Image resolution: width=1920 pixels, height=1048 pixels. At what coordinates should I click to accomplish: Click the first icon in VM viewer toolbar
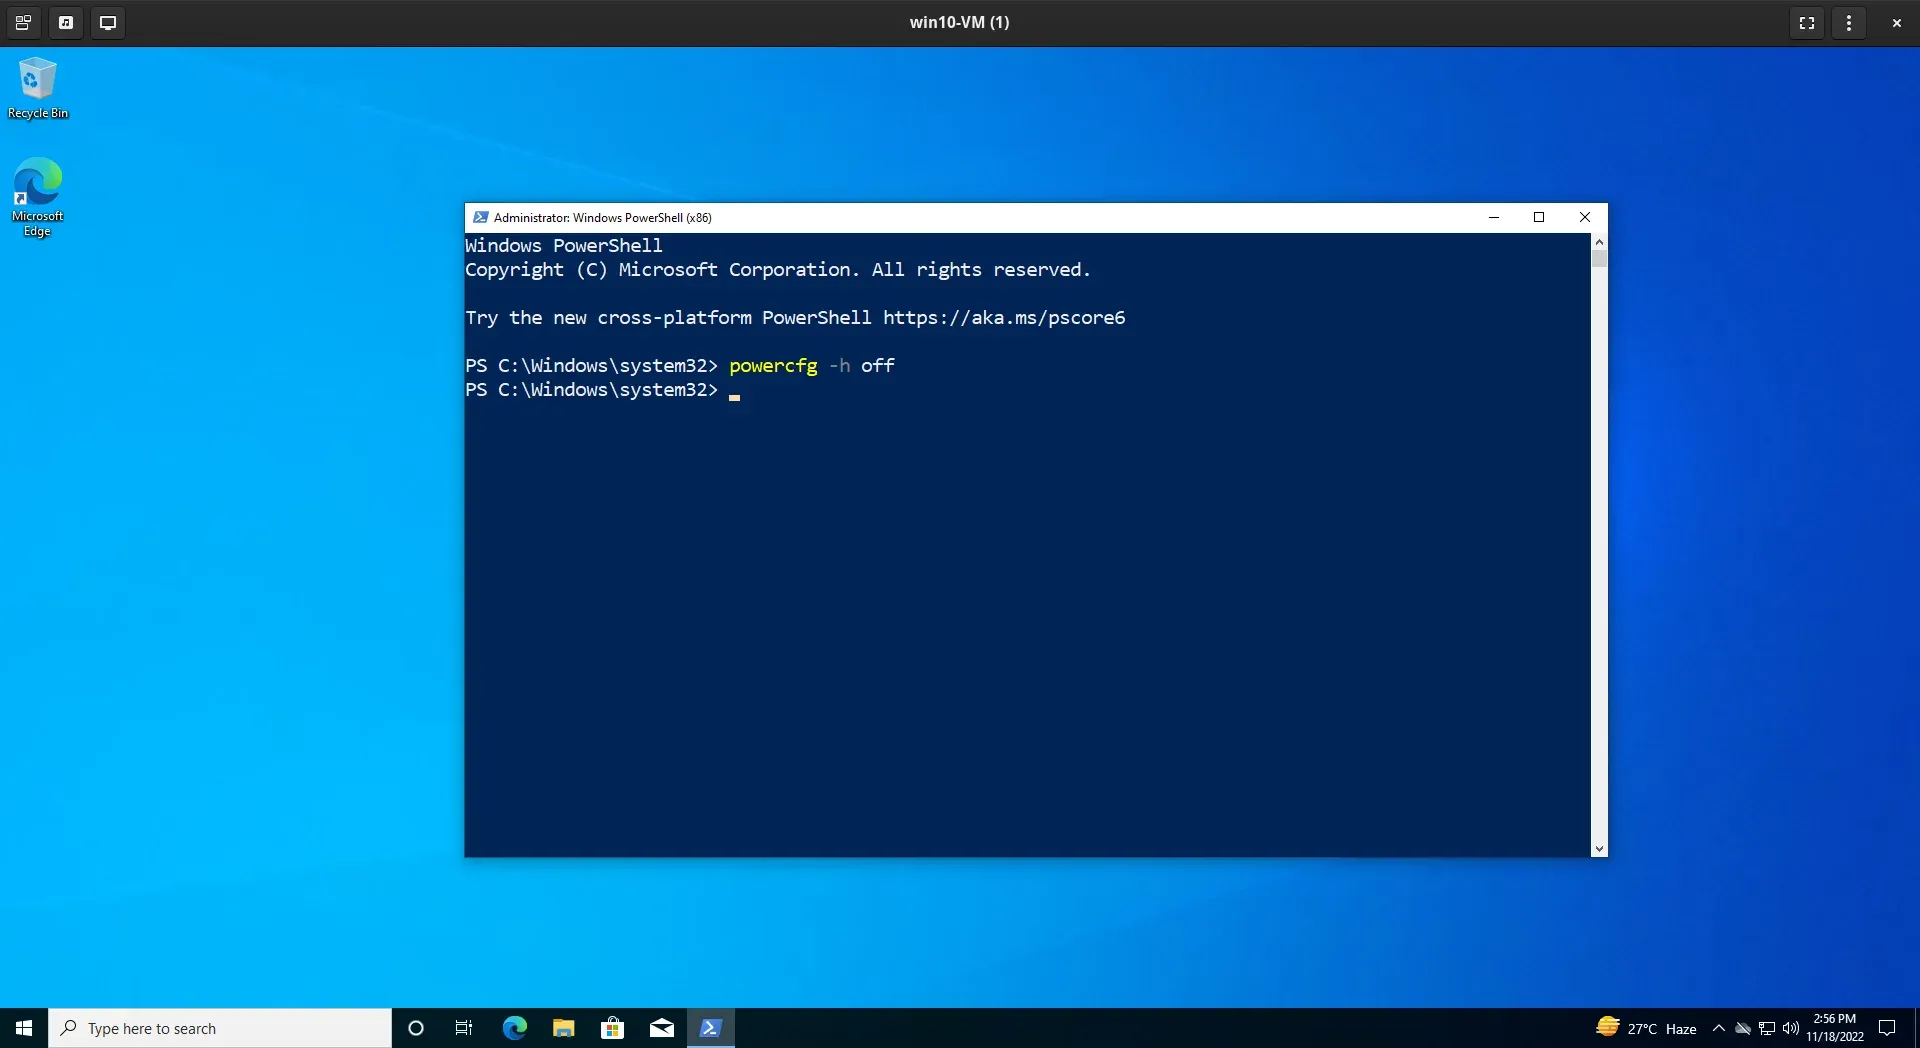tap(23, 22)
